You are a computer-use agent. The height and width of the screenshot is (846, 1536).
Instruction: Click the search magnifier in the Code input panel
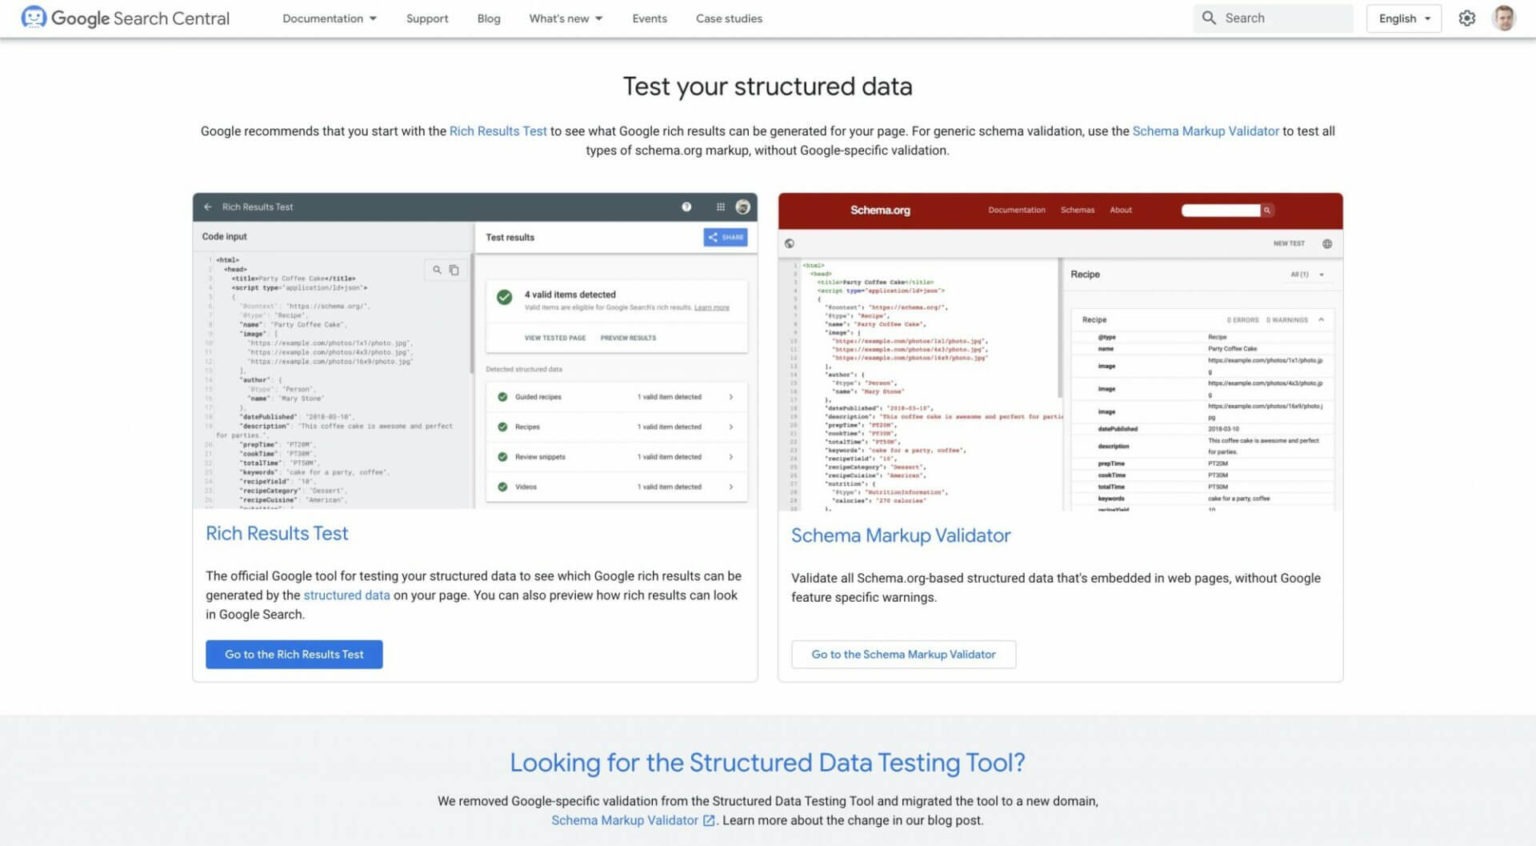click(437, 269)
